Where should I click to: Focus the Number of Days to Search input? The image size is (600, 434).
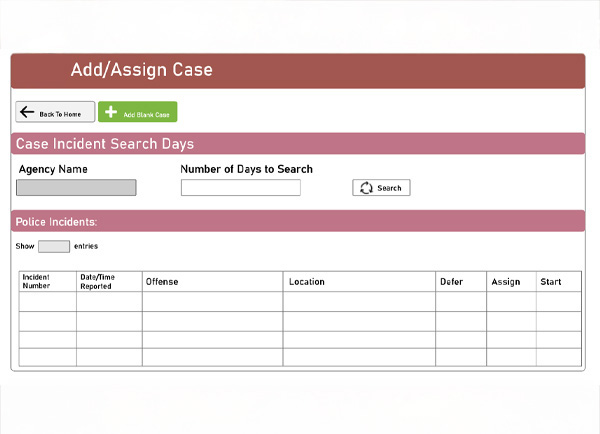(240, 187)
